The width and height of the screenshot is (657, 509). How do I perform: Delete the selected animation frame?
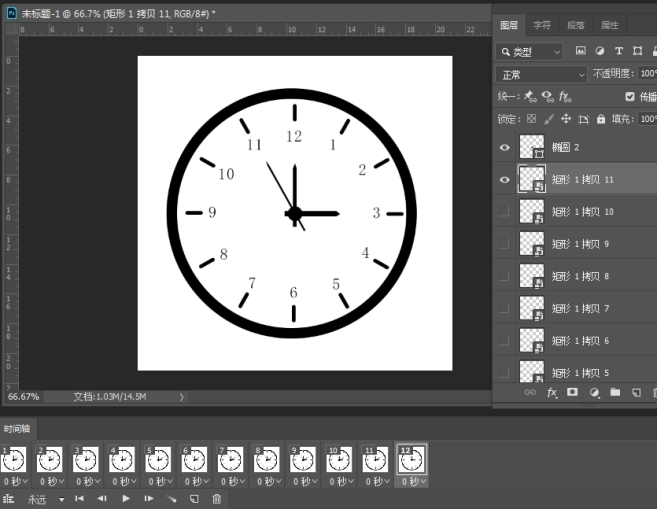pos(216,498)
